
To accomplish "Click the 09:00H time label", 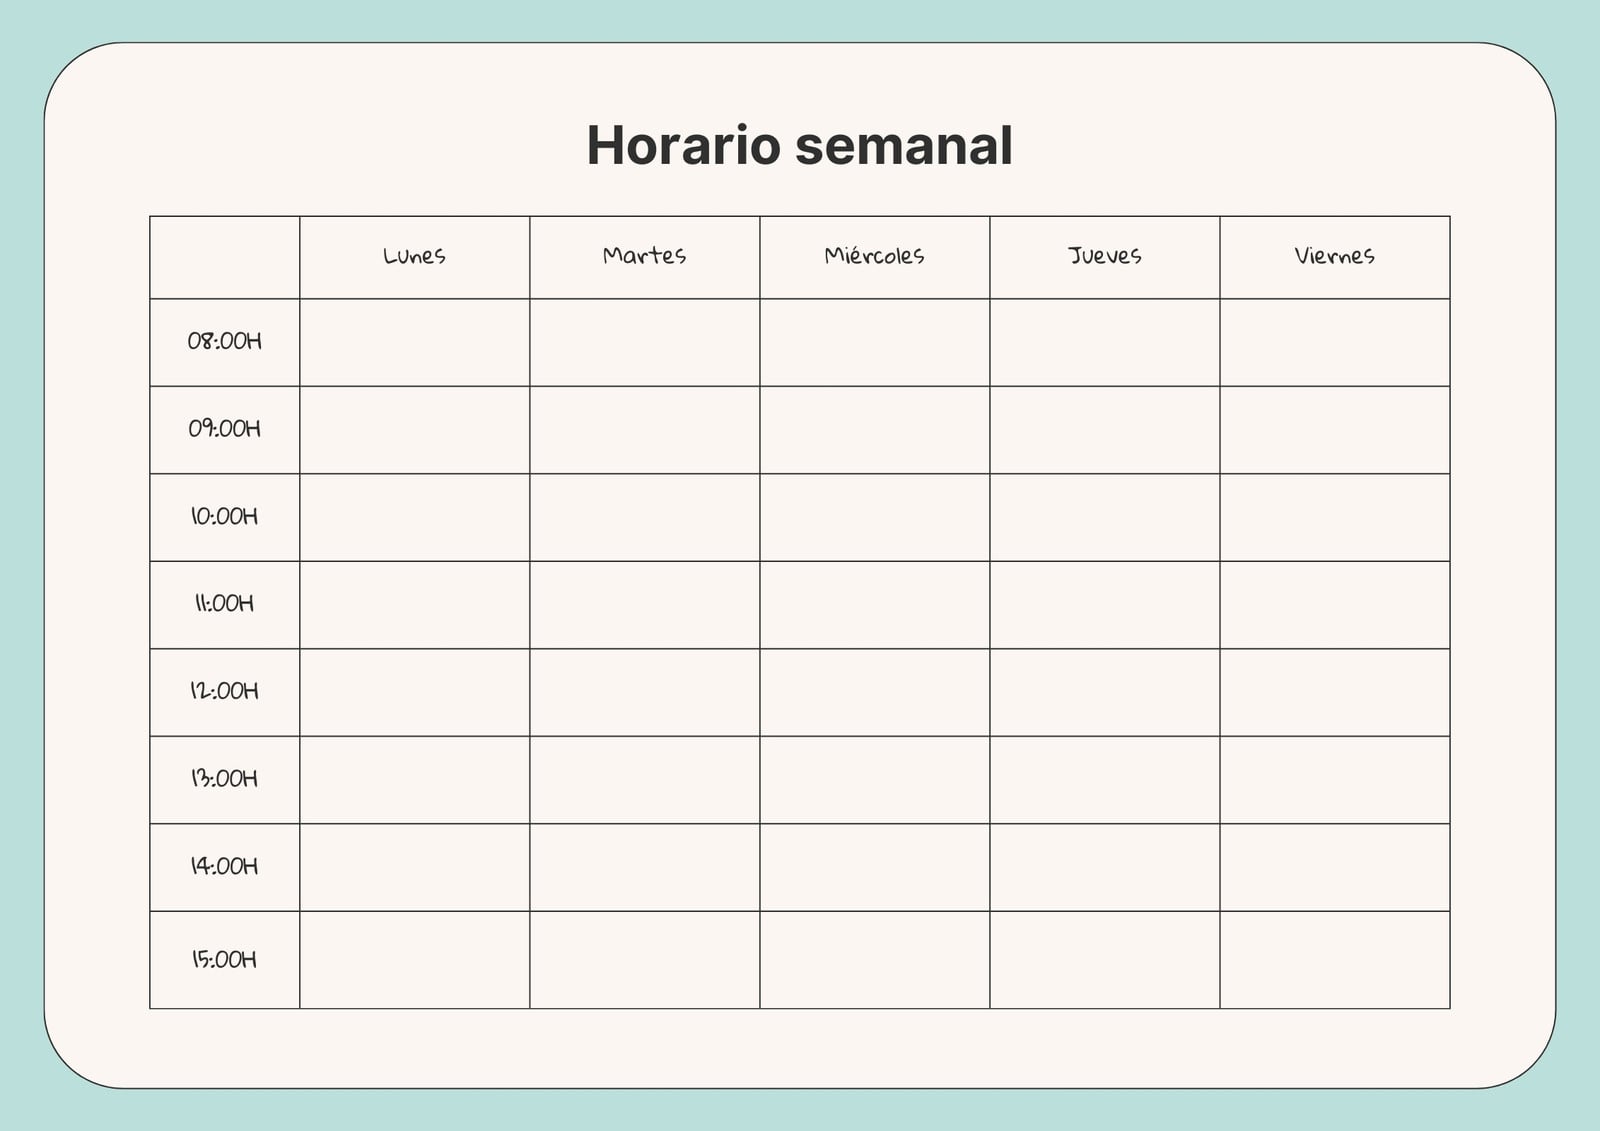I will (225, 429).
